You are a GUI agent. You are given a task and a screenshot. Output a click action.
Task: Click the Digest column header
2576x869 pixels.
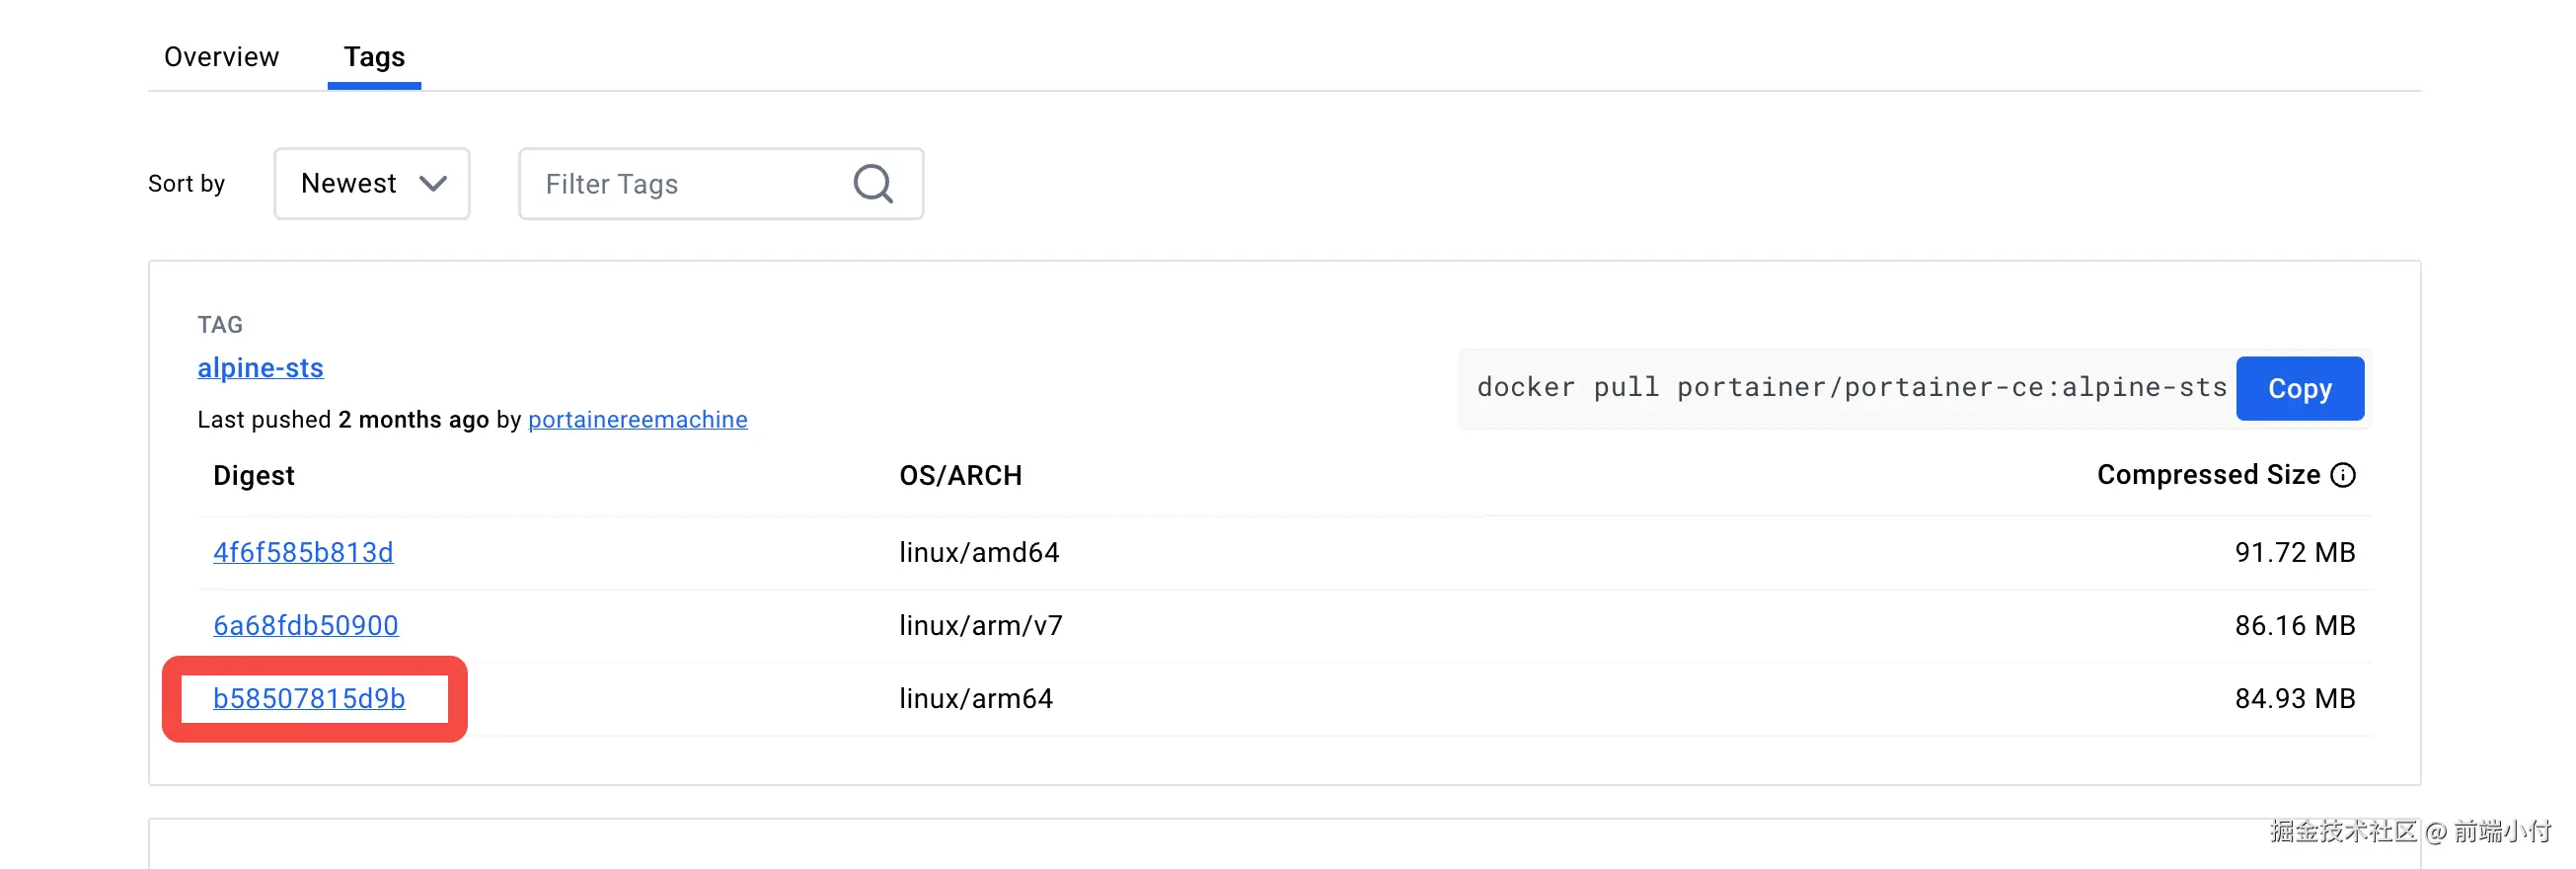253,475
